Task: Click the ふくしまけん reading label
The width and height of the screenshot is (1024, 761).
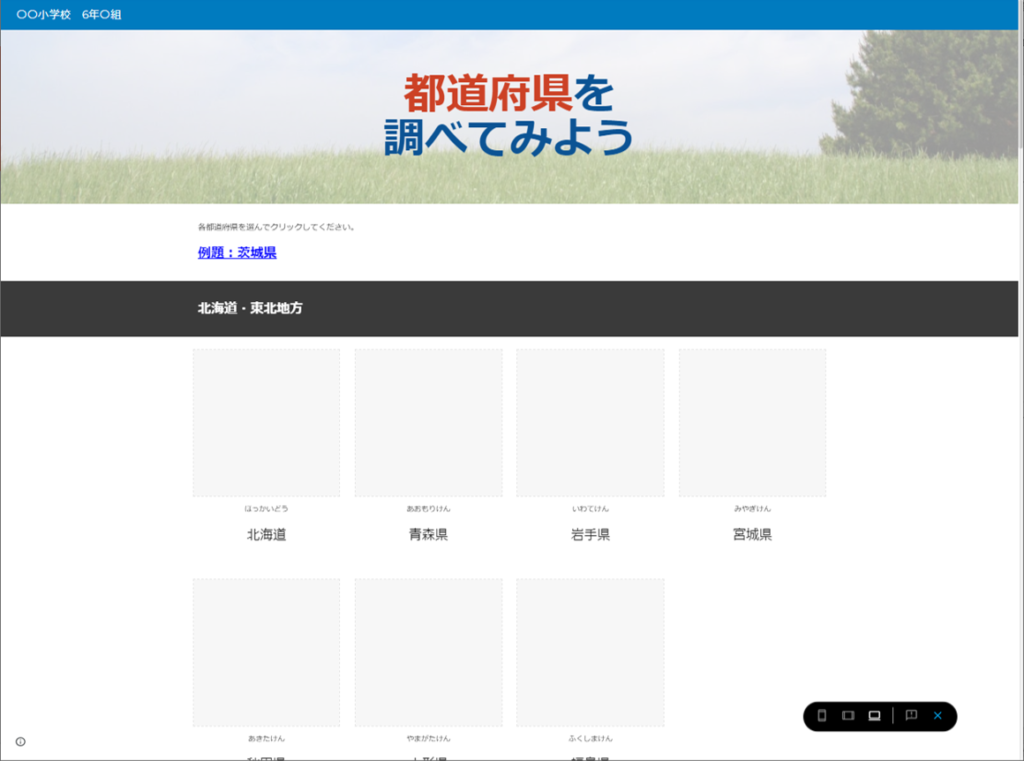Action: [x=590, y=738]
